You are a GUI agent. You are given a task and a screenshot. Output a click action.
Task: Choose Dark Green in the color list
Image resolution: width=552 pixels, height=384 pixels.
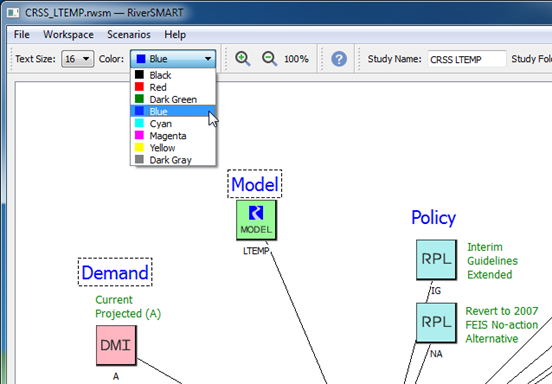tap(173, 99)
